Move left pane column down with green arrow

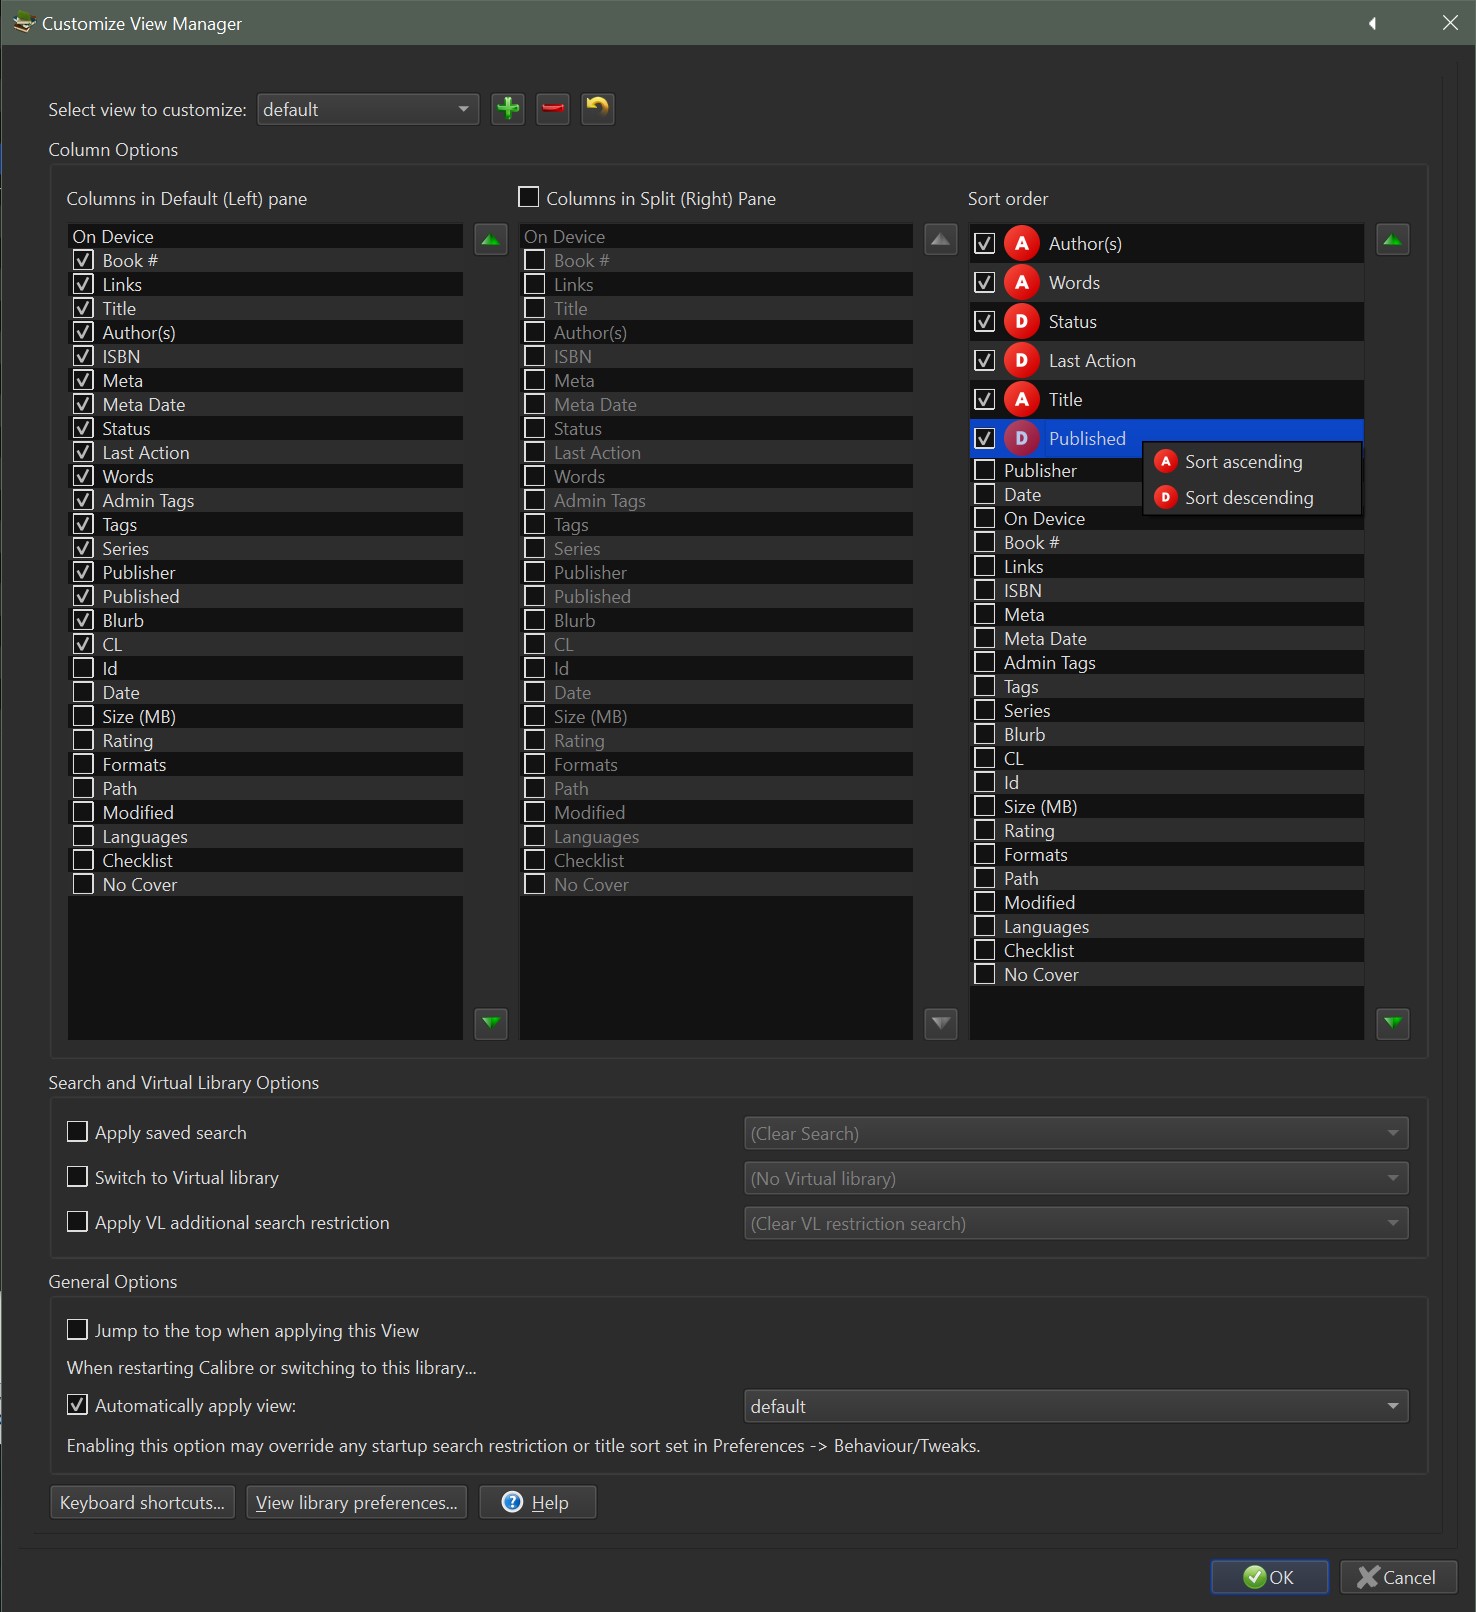tap(491, 1023)
